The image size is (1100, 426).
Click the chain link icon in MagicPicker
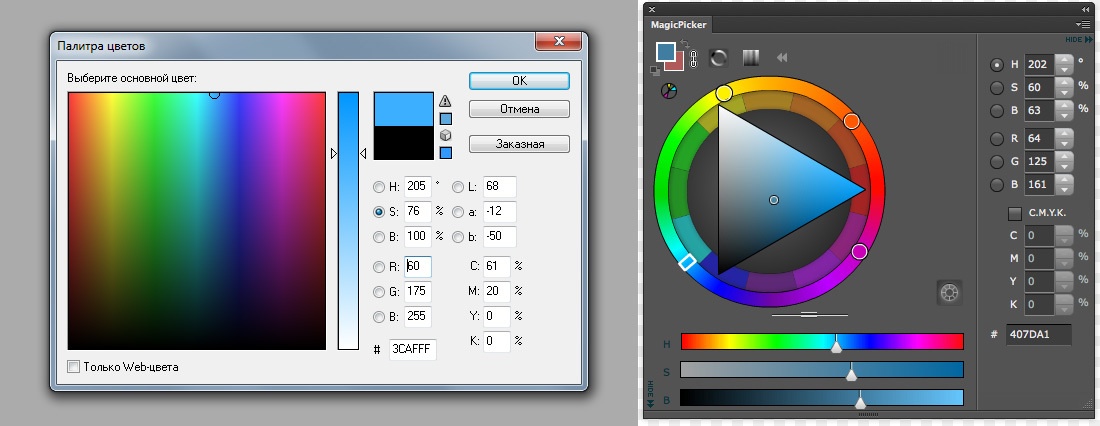point(694,59)
